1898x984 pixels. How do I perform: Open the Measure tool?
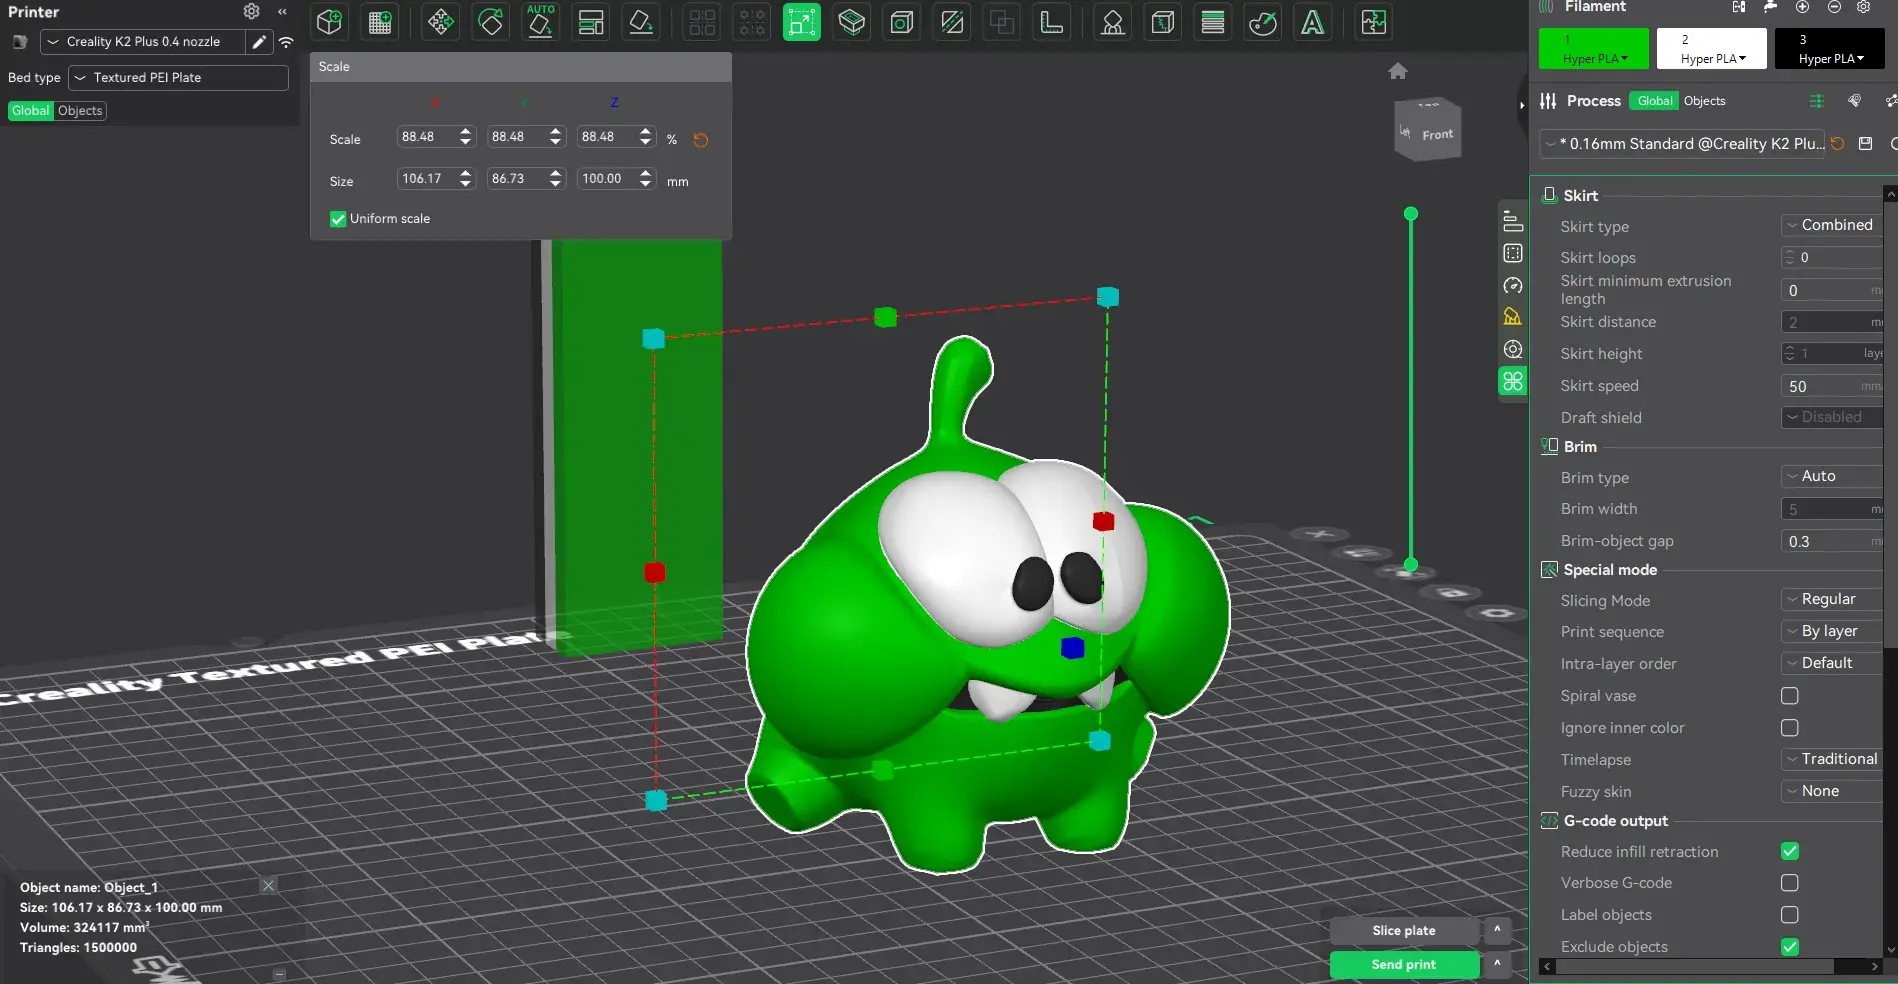[1052, 22]
